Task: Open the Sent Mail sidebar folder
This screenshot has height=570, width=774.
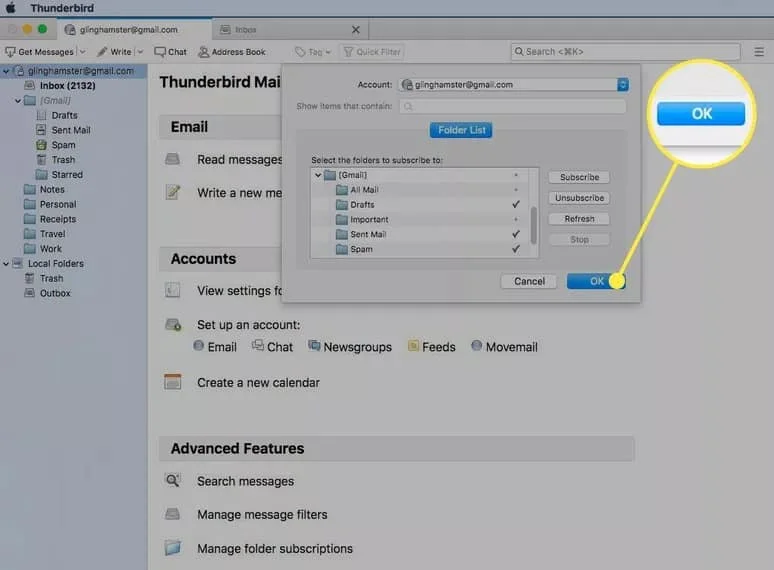Action: (x=71, y=130)
